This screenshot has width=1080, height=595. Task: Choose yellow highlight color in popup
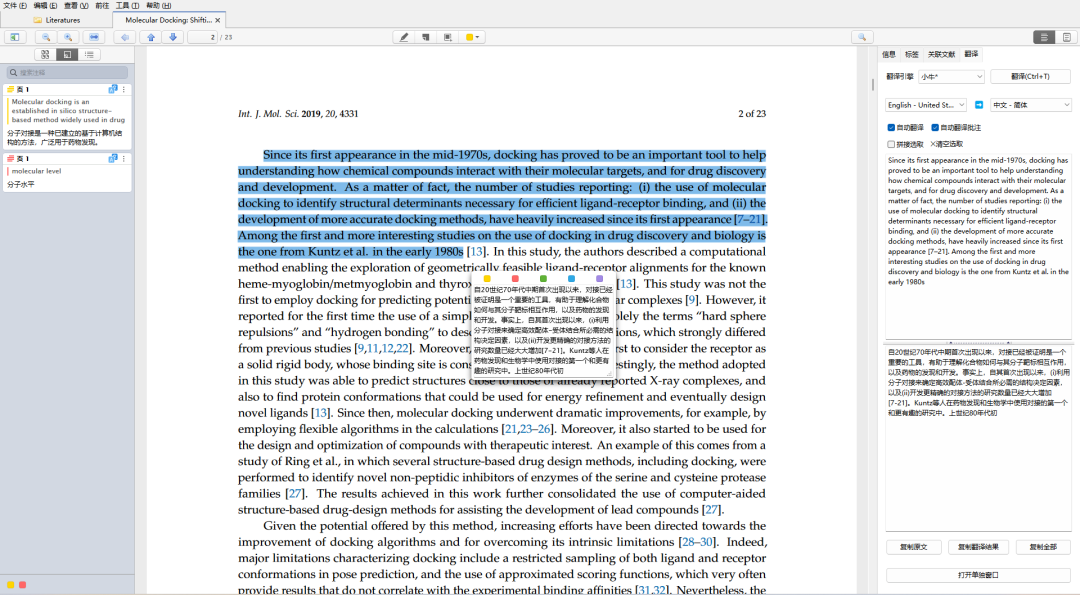tap(487, 279)
